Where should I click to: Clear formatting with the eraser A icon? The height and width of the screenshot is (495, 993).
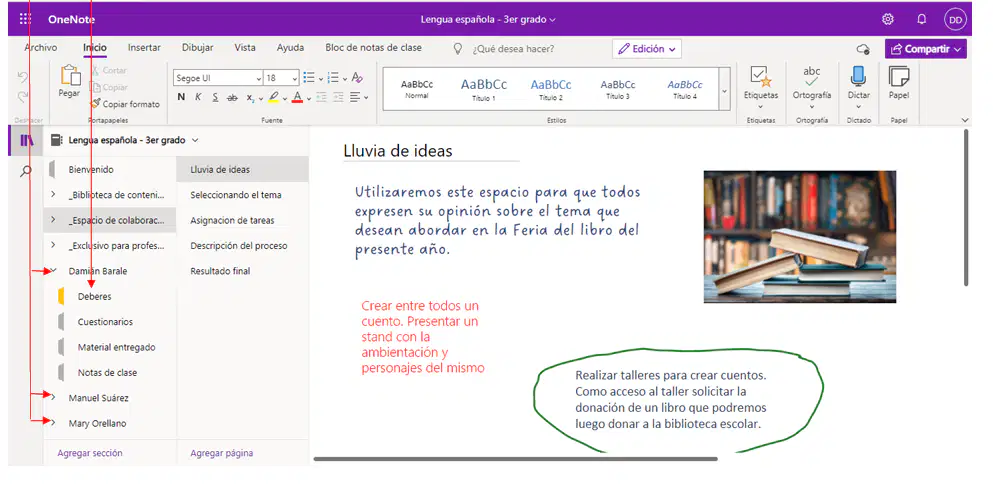click(357, 78)
